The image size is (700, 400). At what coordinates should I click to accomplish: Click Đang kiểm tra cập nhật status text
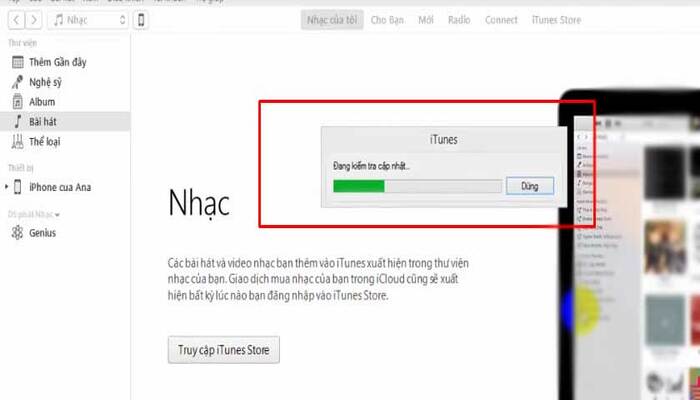[371, 166]
